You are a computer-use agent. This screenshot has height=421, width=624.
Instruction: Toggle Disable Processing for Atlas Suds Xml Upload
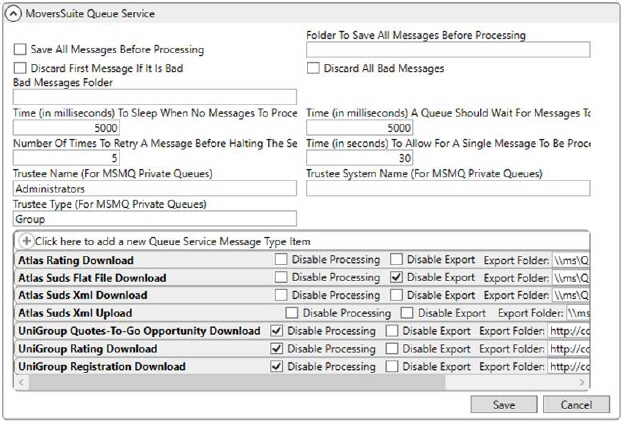(292, 313)
